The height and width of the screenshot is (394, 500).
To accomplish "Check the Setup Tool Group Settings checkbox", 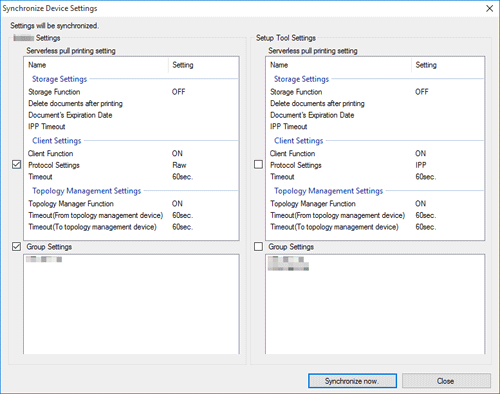I will coord(258,247).
